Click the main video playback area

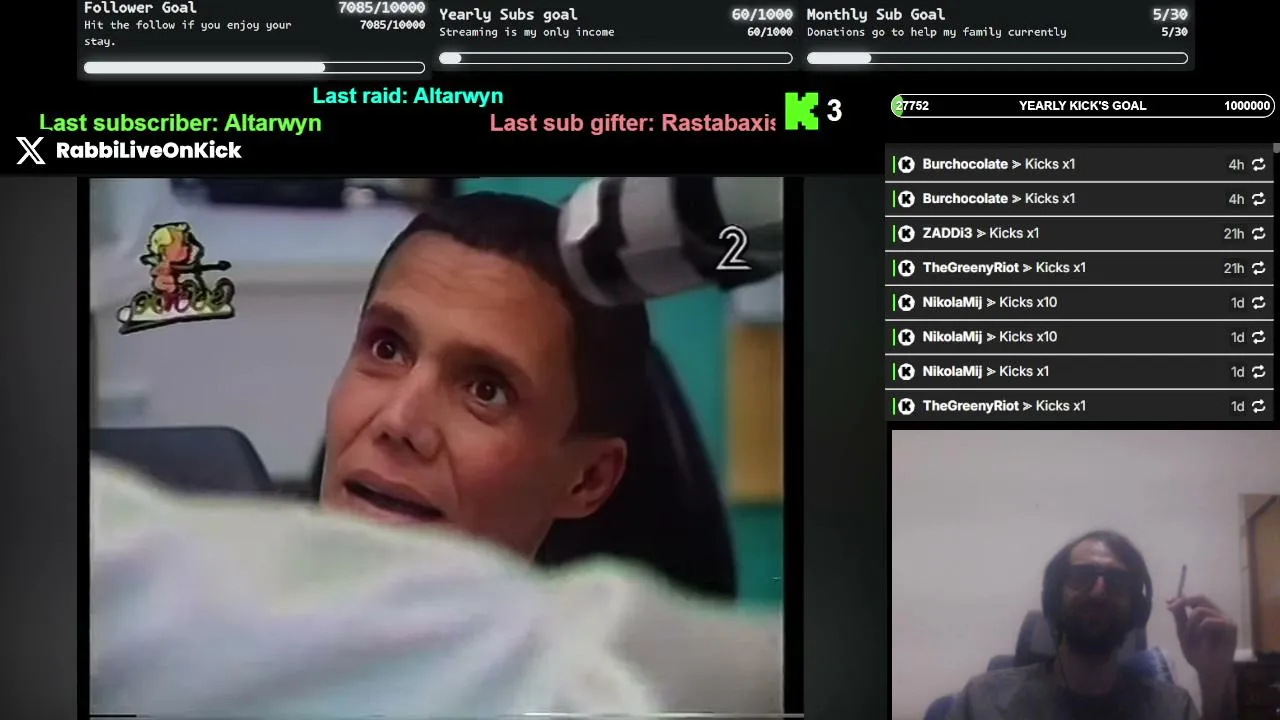coord(436,447)
